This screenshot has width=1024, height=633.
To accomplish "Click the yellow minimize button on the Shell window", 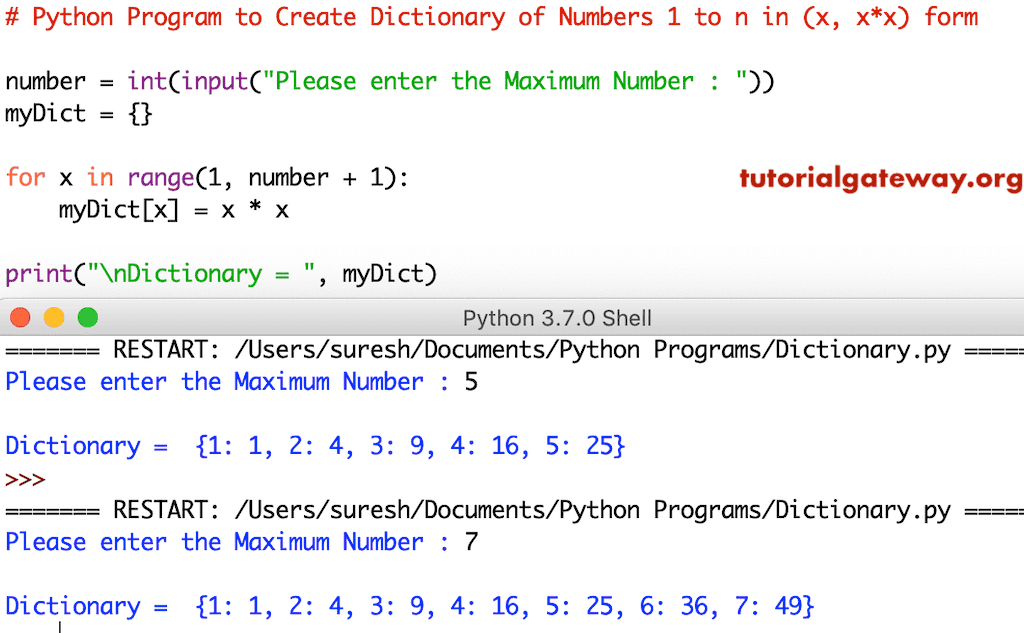I will [x=53, y=317].
